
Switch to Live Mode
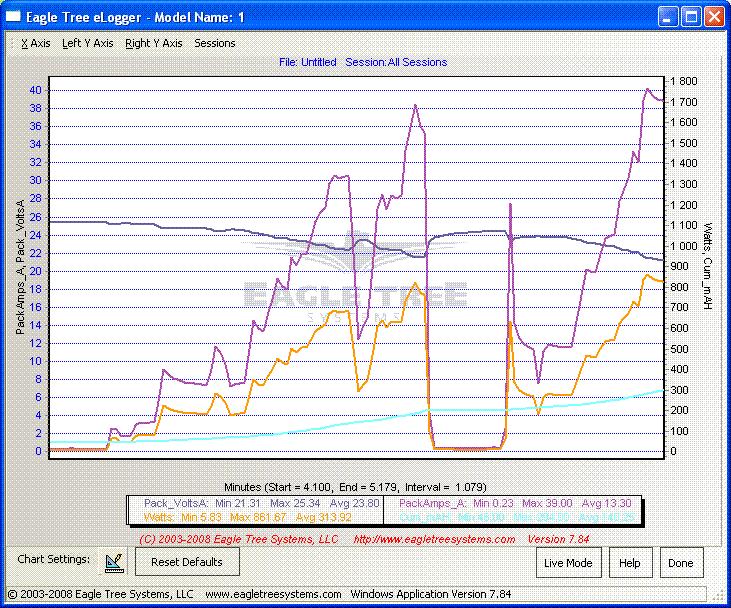click(568, 562)
